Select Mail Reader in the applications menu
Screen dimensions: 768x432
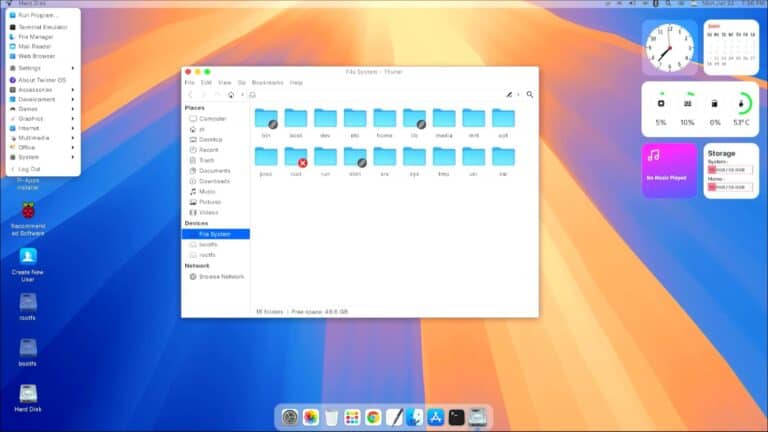tap(43, 47)
